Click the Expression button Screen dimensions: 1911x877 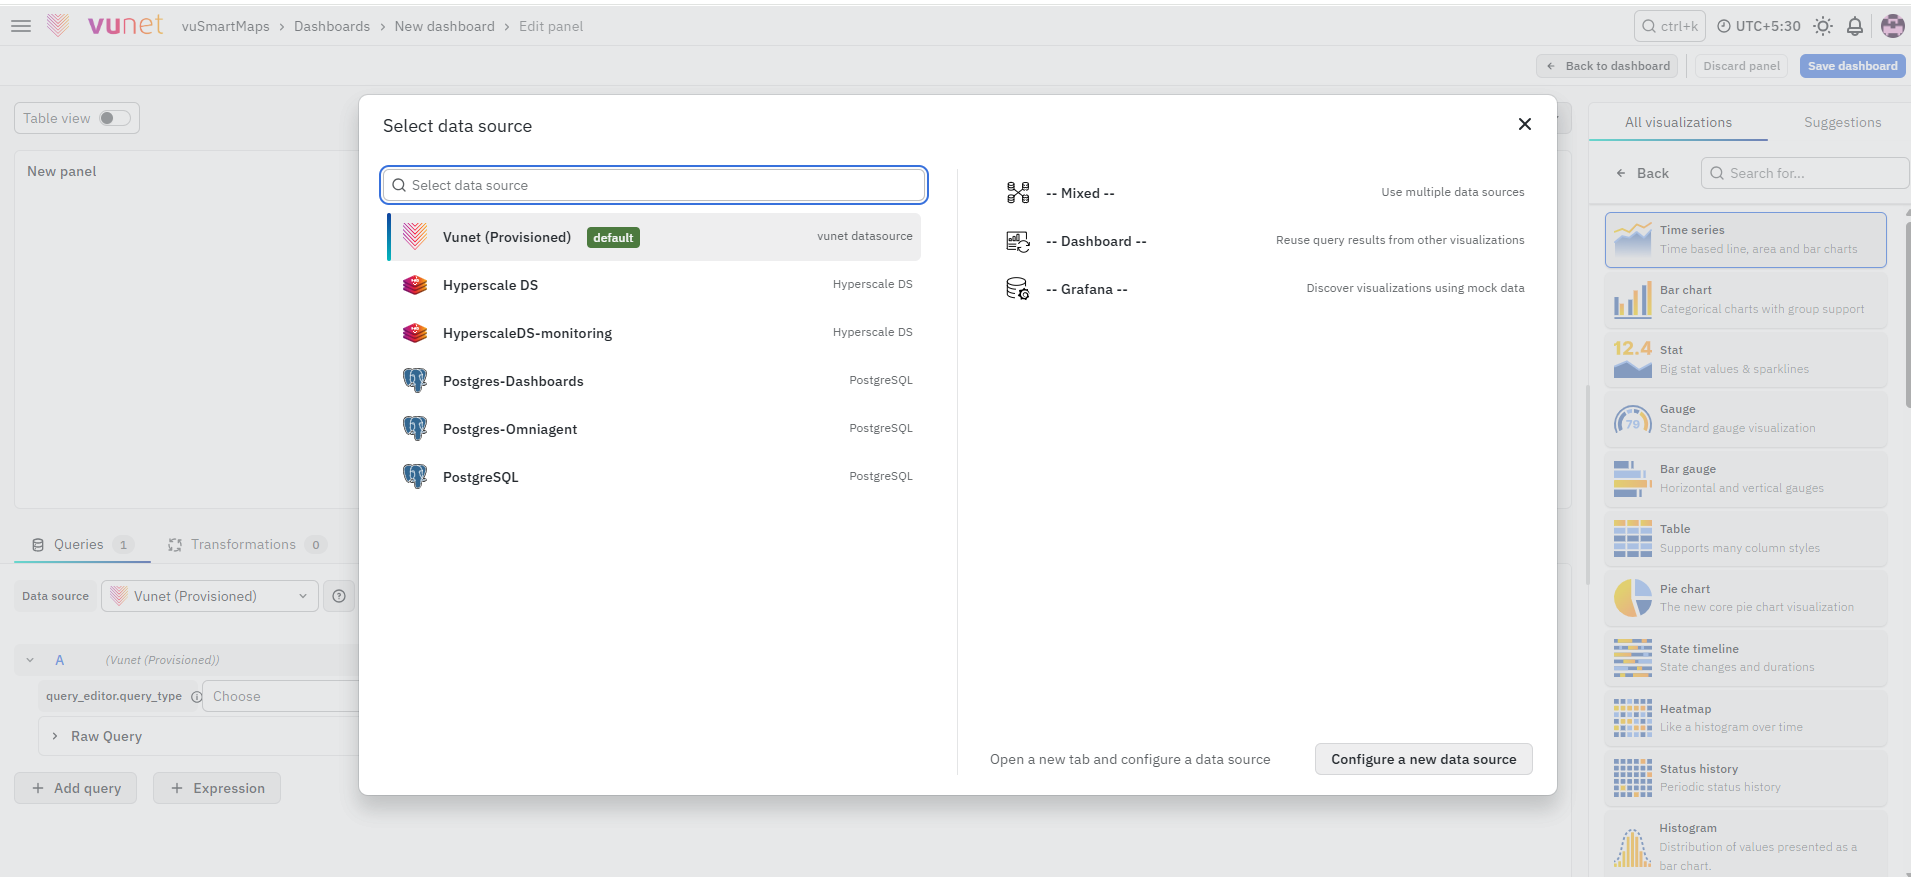217,788
